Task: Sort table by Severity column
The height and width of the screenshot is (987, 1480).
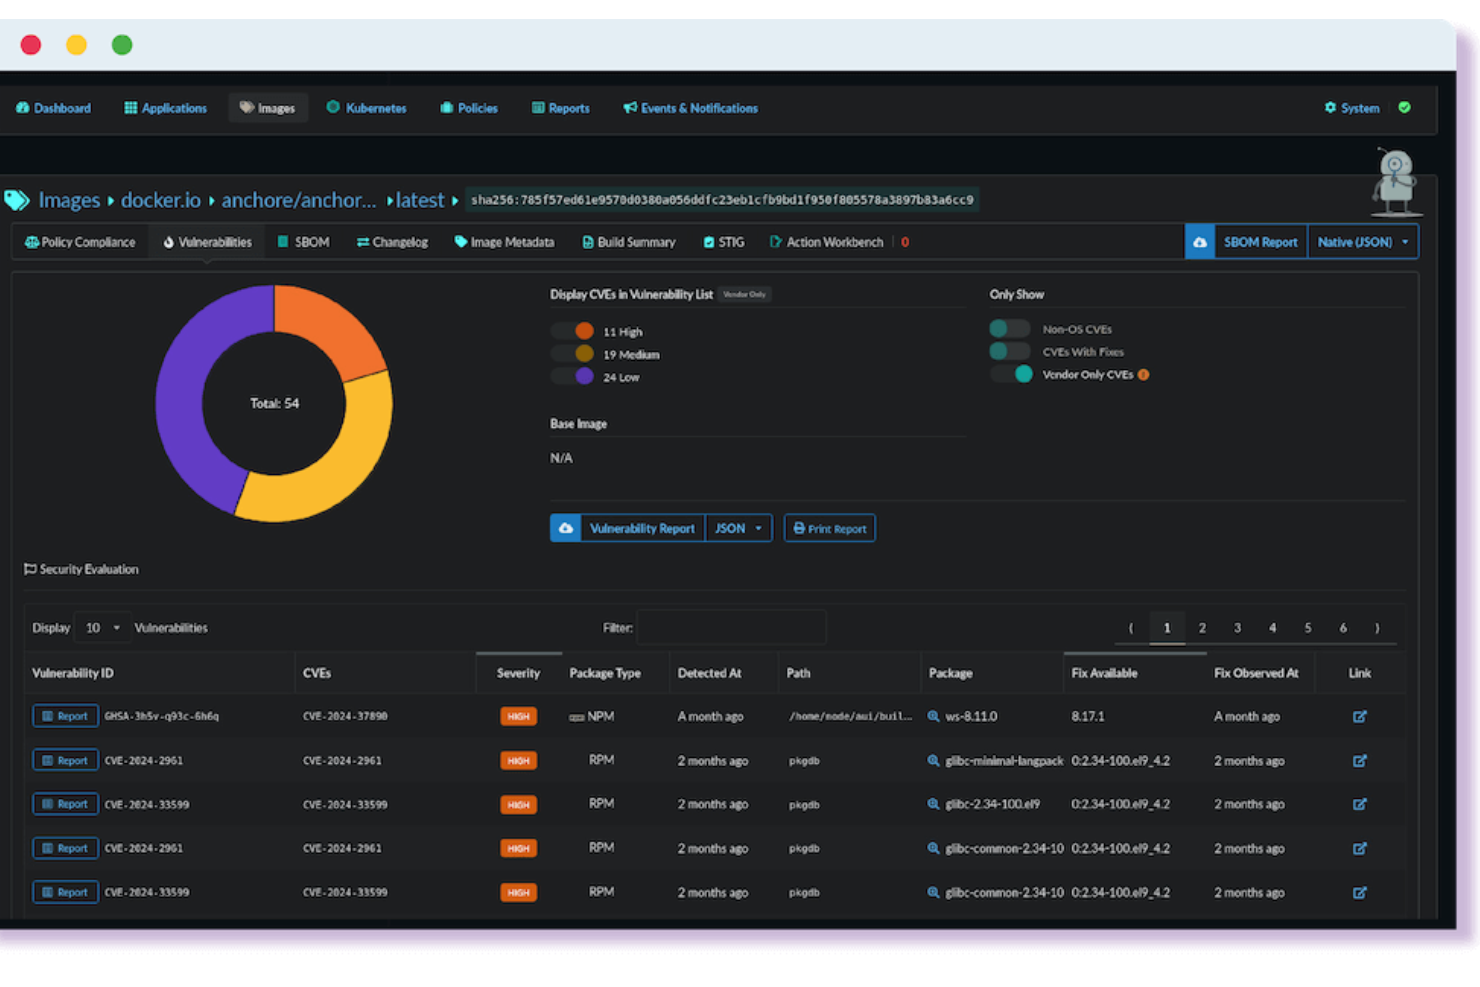Action: click(x=518, y=673)
